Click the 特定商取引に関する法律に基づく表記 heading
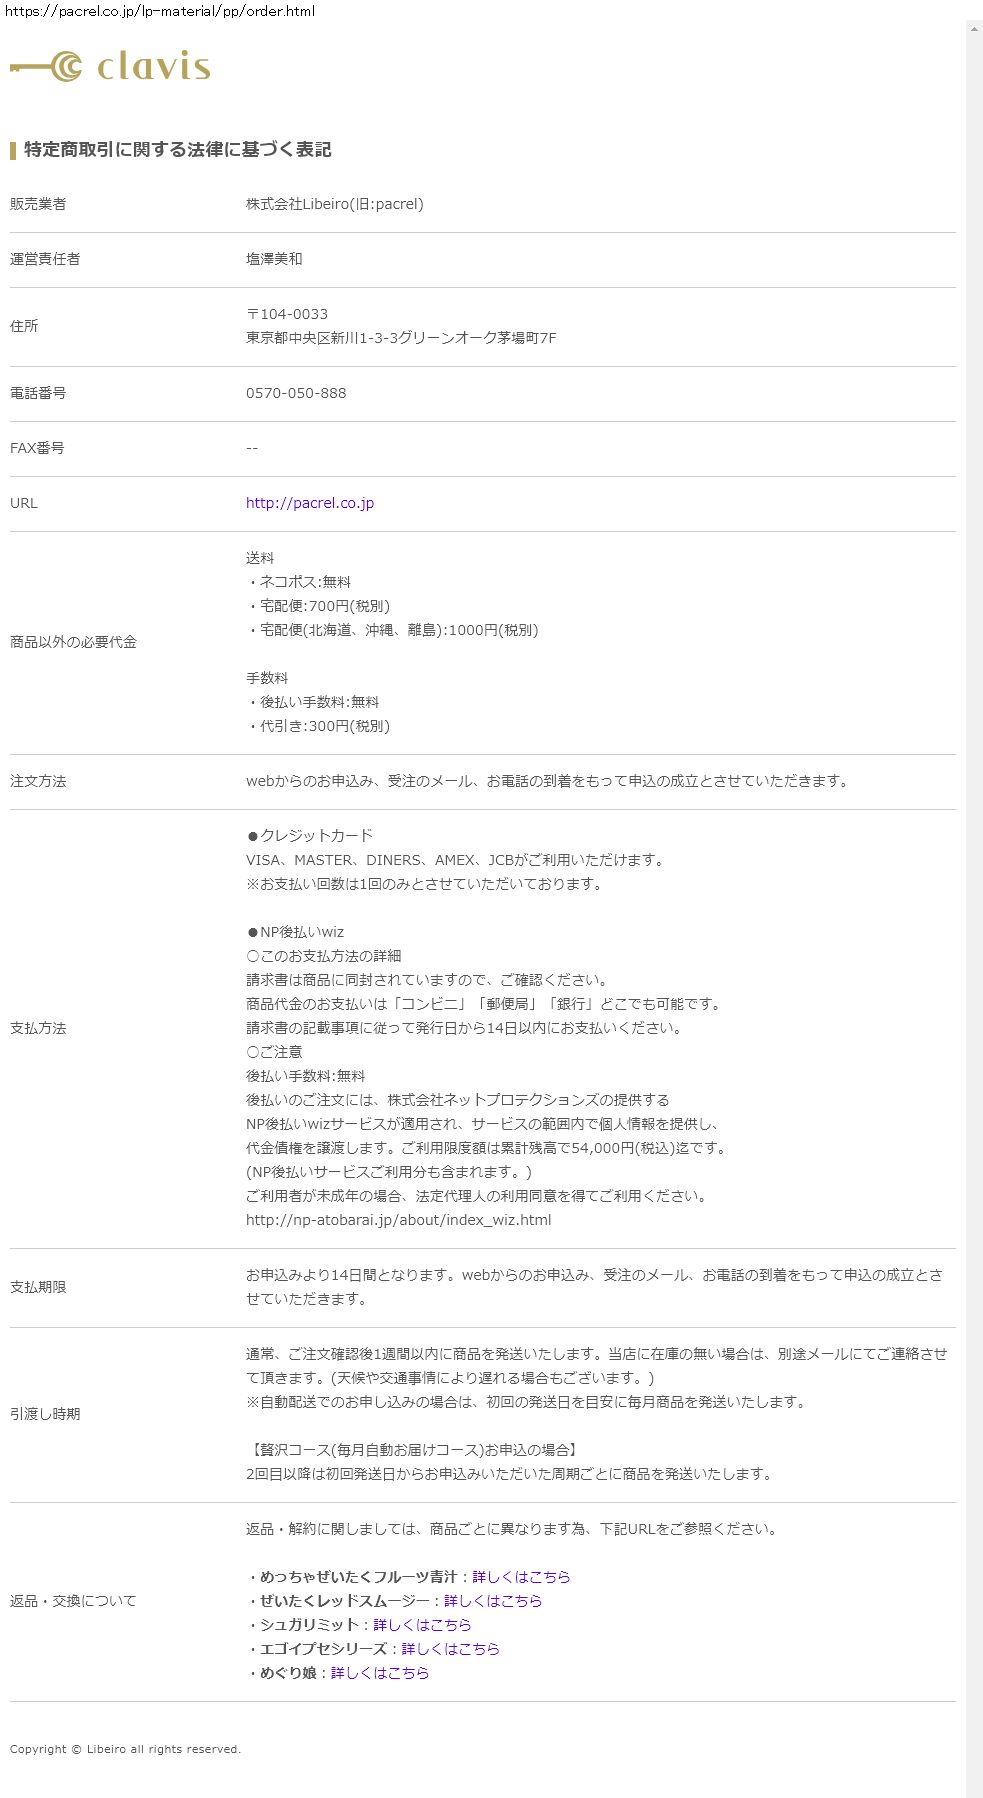 177,150
